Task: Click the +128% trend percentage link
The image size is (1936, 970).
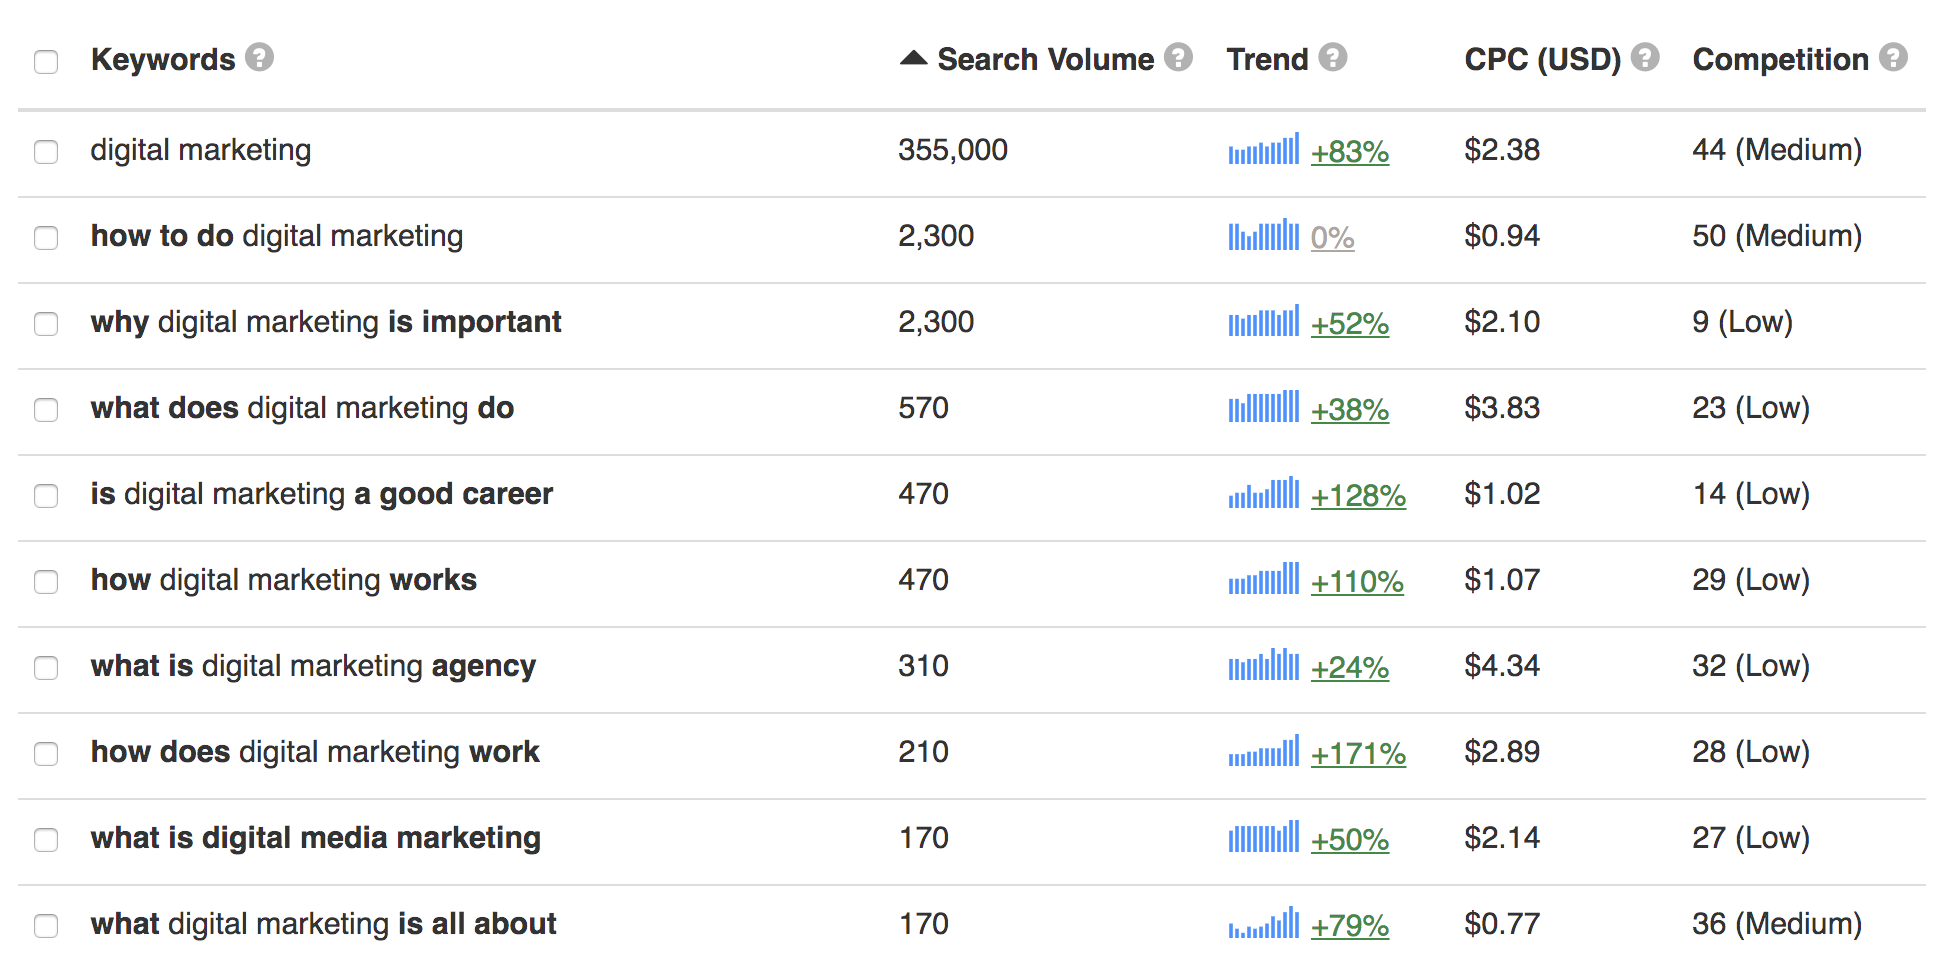Action: pyautogui.click(x=1358, y=496)
